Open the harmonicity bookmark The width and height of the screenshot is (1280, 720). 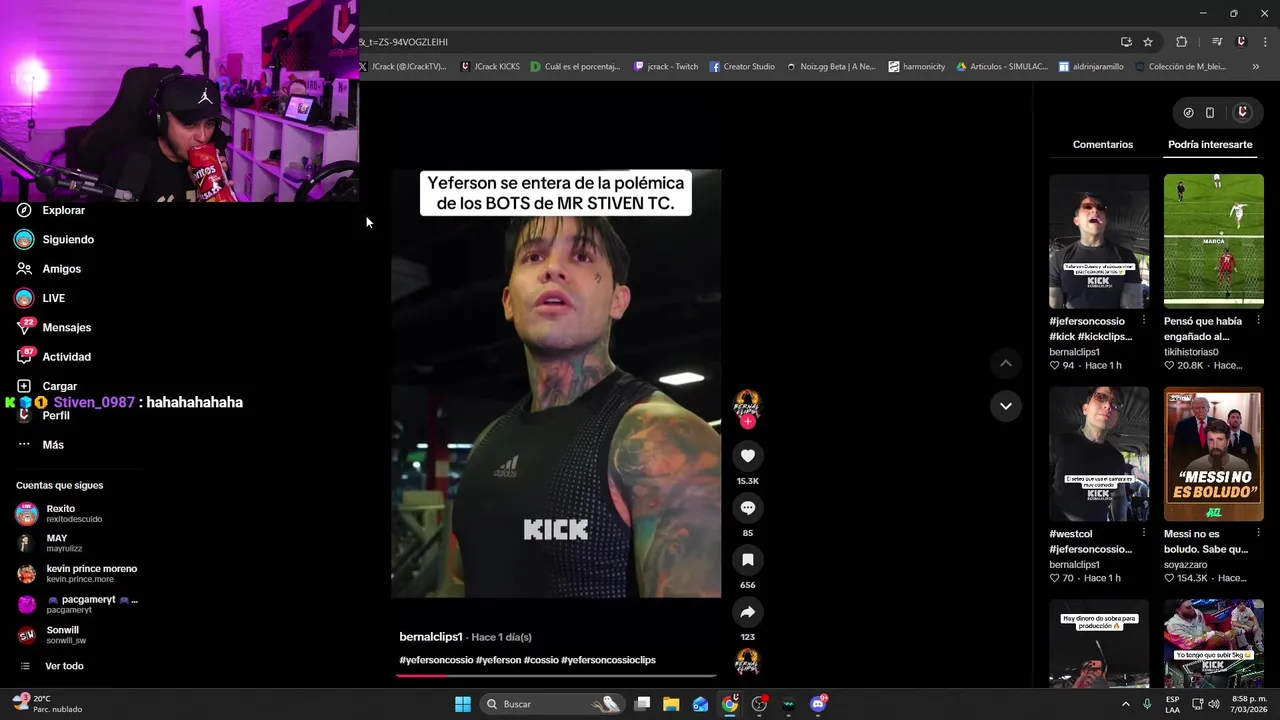(917, 67)
